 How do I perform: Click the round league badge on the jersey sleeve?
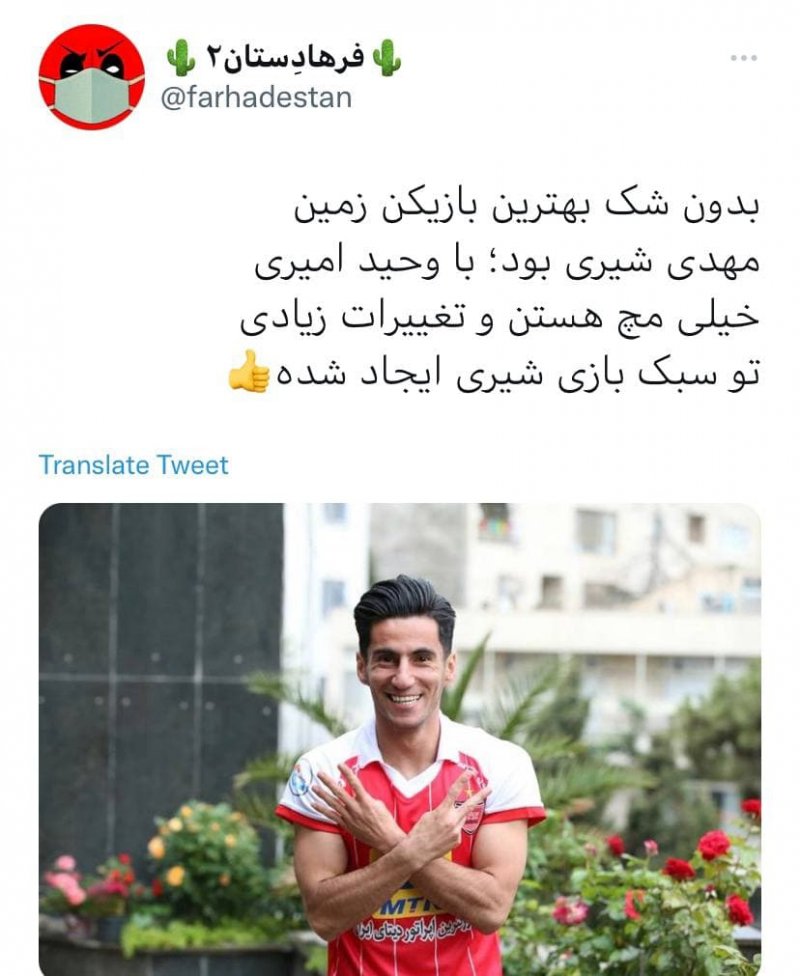coord(302,778)
